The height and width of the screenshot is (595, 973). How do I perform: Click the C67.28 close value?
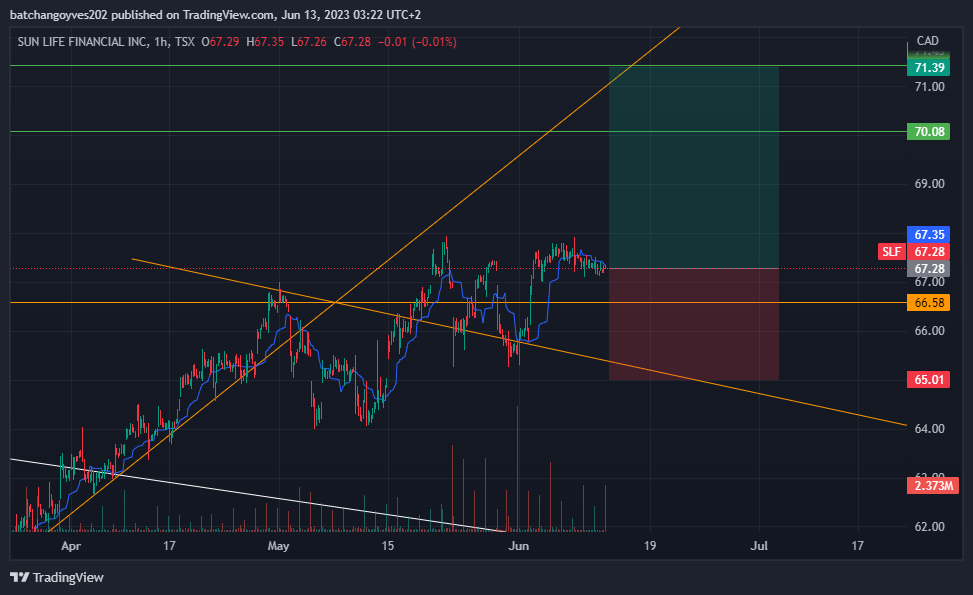click(352, 42)
